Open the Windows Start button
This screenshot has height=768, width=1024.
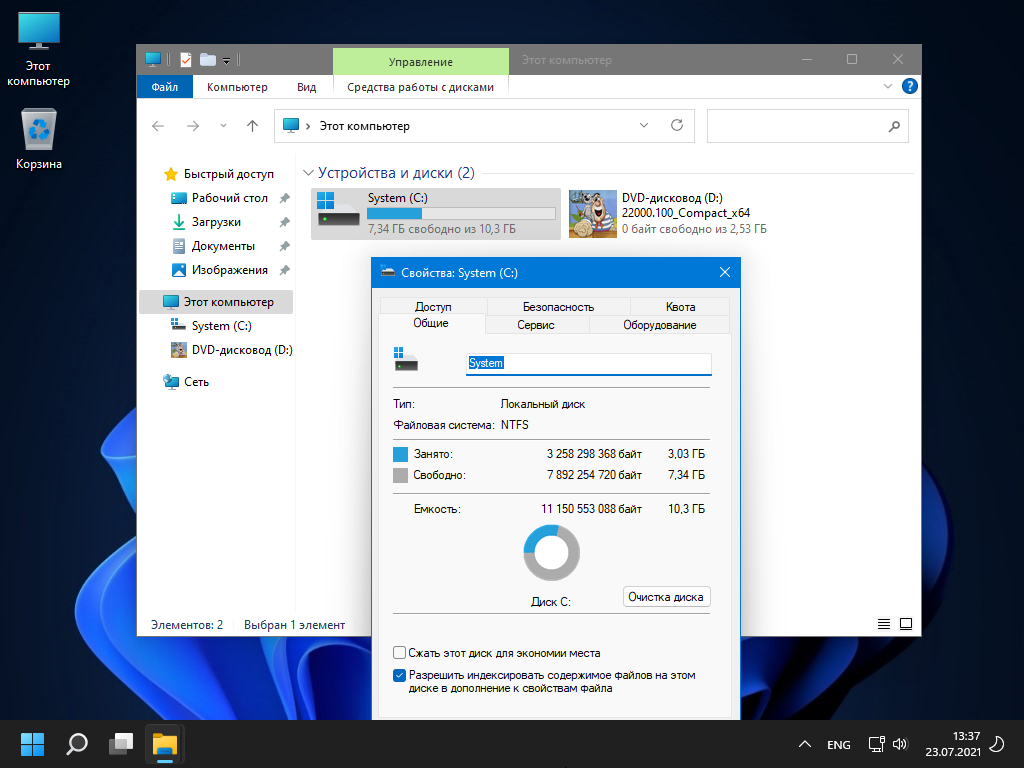coord(33,744)
